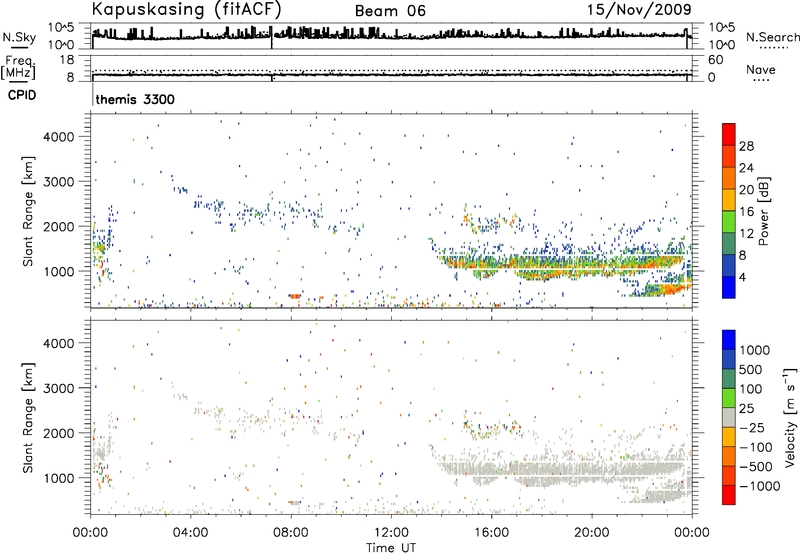The width and height of the screenshot is (800, 554).
Task: Click the 24 dB colorbar label
Action: pos(746,168)
